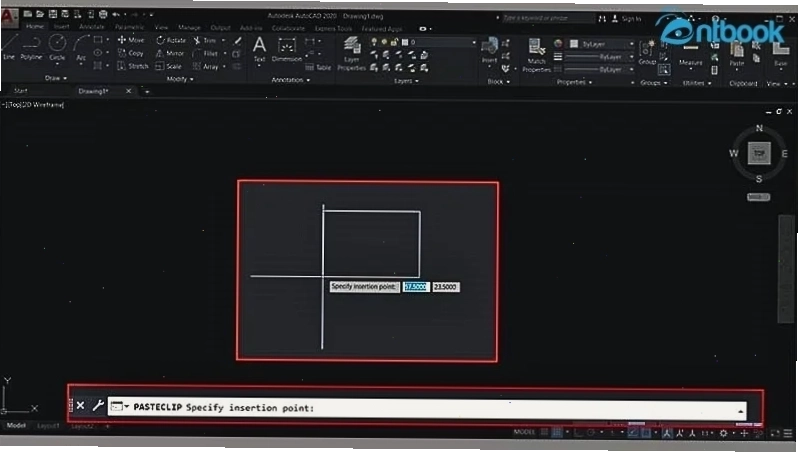Screen dimensions: 798x452
Task: Expand the Modify panel
Action: [180, 79]
